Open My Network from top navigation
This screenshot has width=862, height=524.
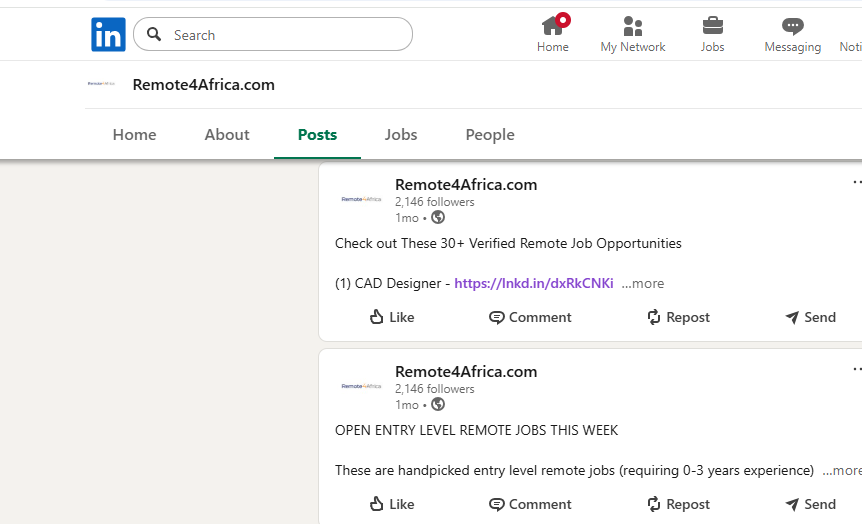632,34
